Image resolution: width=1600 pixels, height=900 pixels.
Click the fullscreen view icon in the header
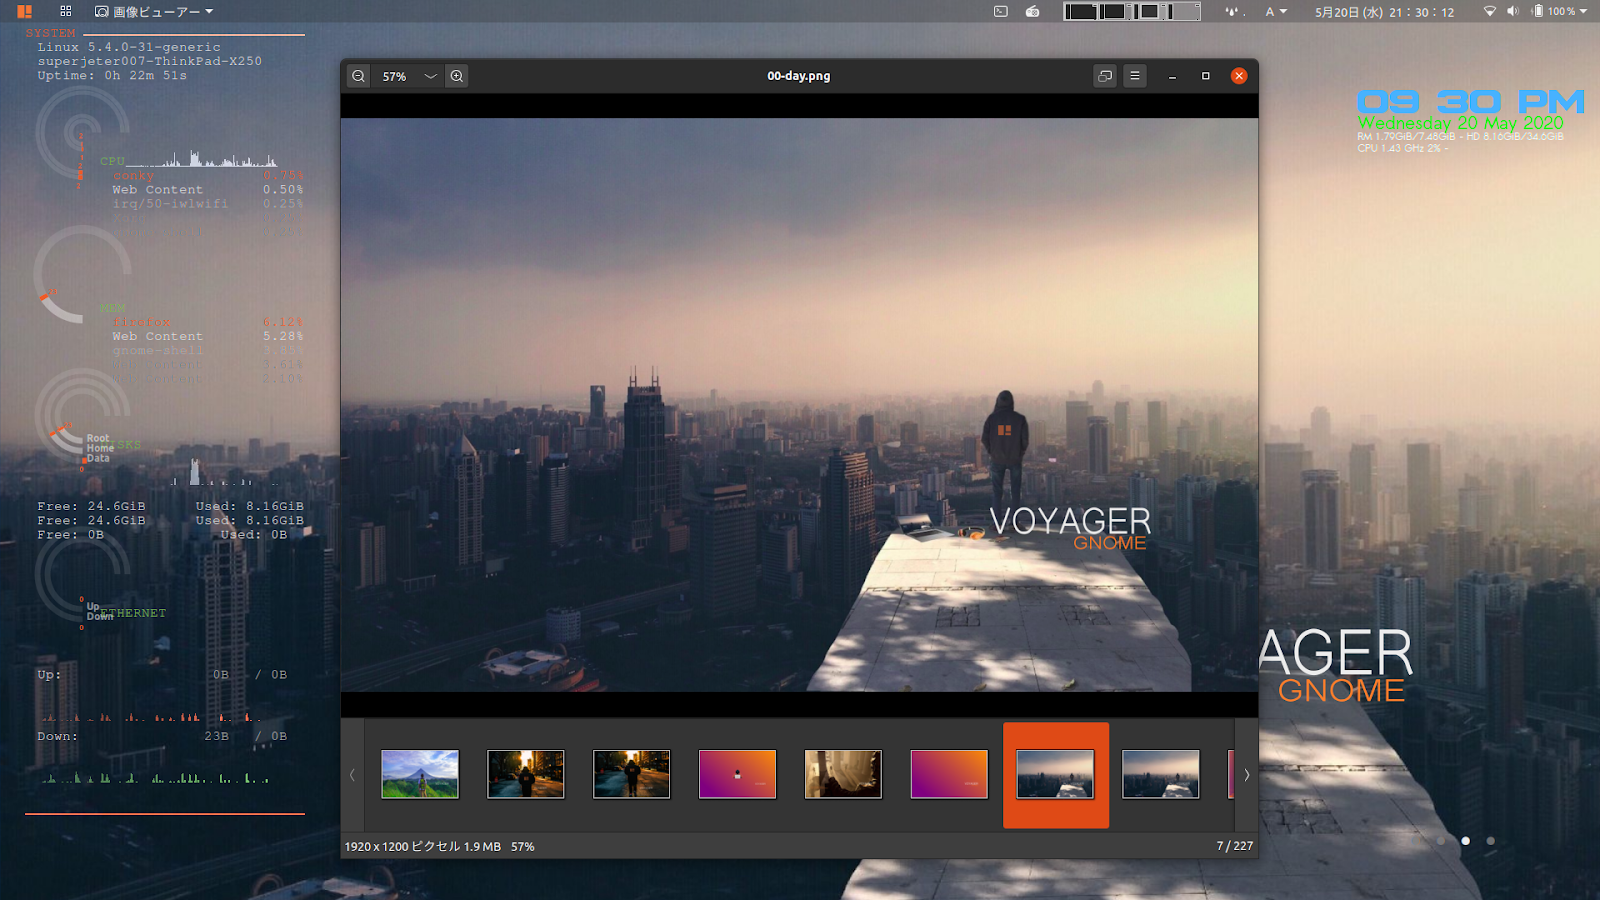(1105, 76)
